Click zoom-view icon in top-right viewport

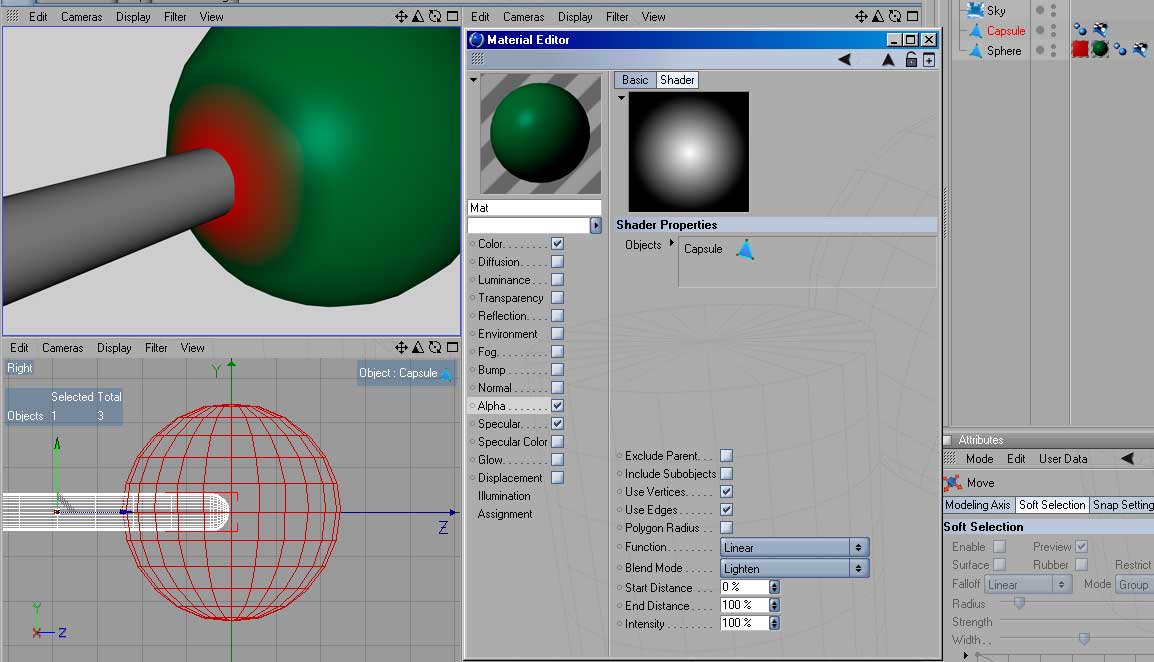click(x=878, y=16)
